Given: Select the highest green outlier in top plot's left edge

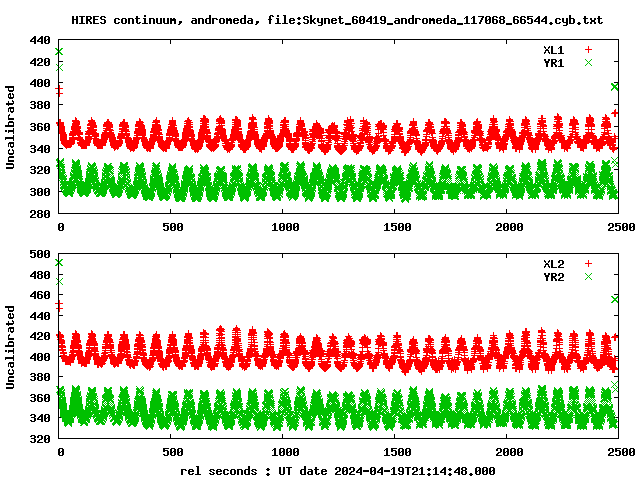Looking at the screenshot, I should coord(59,51).
